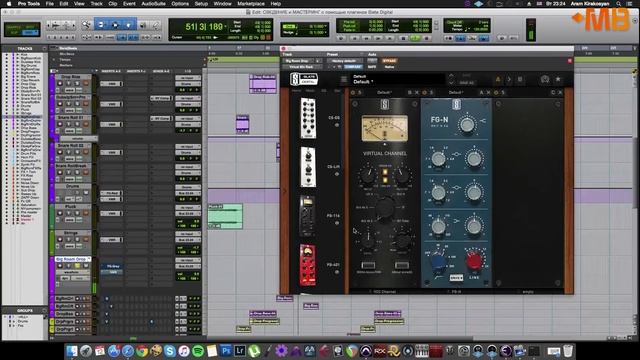The image size is (640, 360).
Task: Click the Native label in plugin header
Action: click(389, 67)
